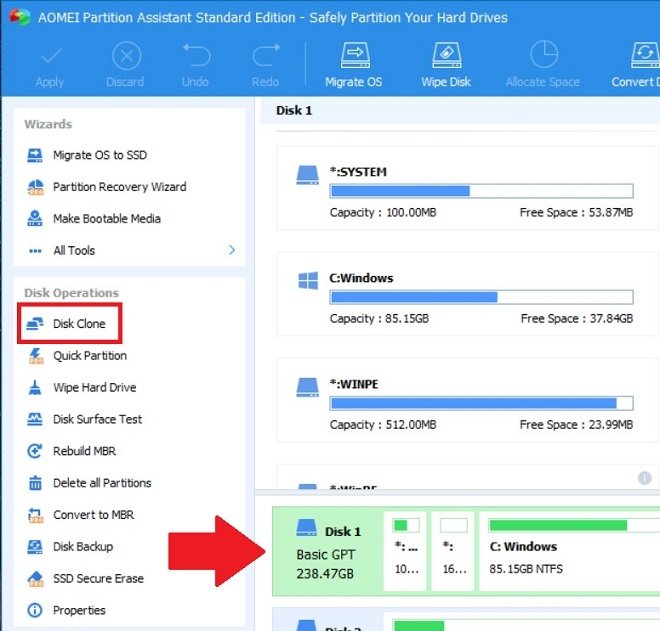Click the drive icon beside *:SYSTEM
The height and width of the screenshot is (631, 660).
(x=307, y=175)
